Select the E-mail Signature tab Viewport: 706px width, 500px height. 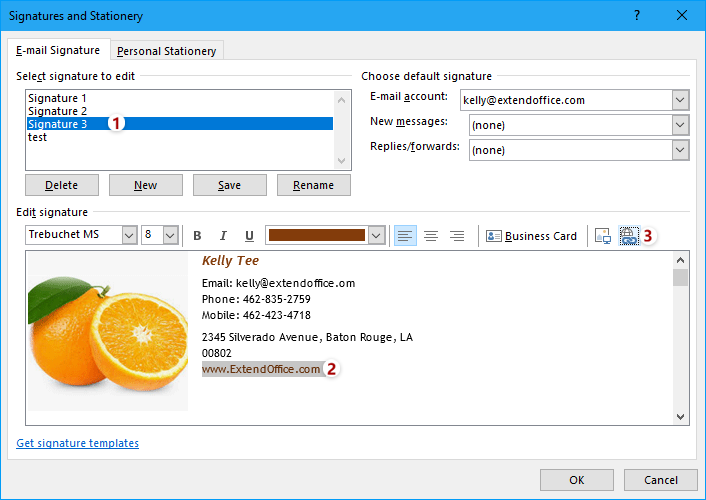click(58, 50)
